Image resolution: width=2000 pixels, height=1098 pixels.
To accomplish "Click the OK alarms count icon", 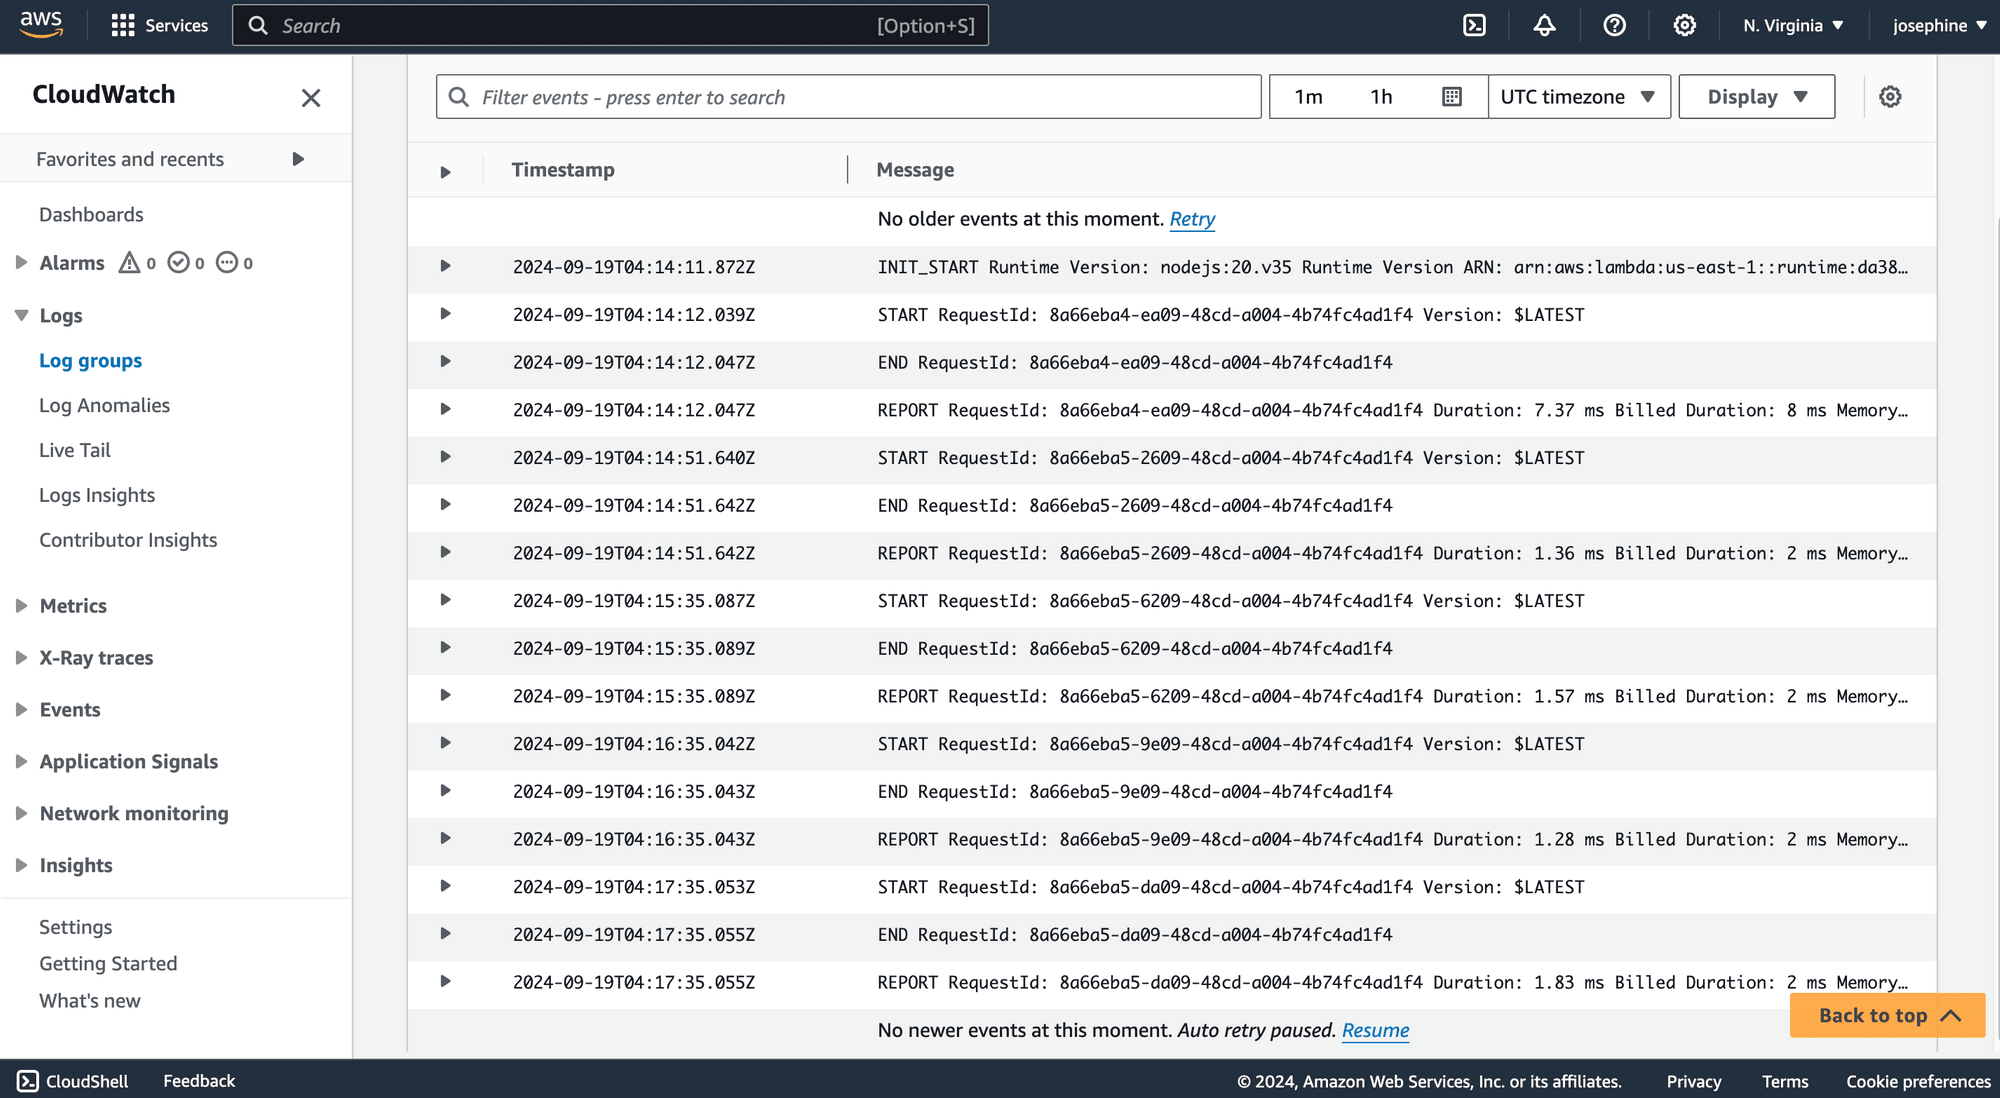I will 178,262.
